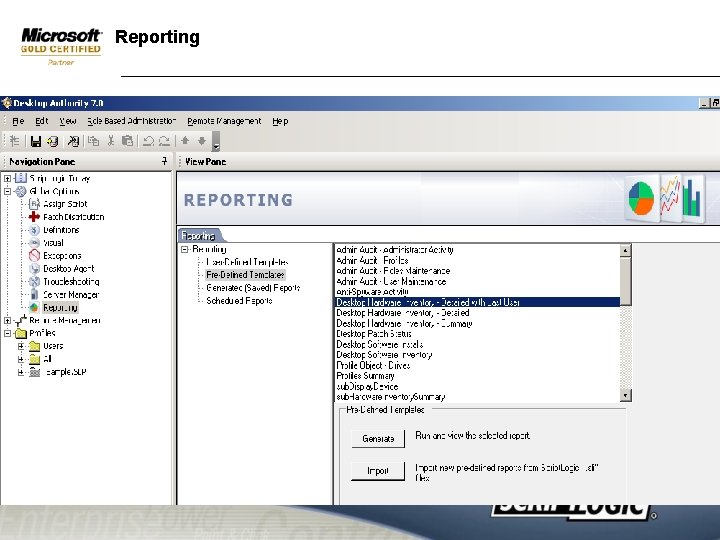Click the Exceptions prohibited icon
Viewport: 720px width, 540px height.
coord(34,255)
